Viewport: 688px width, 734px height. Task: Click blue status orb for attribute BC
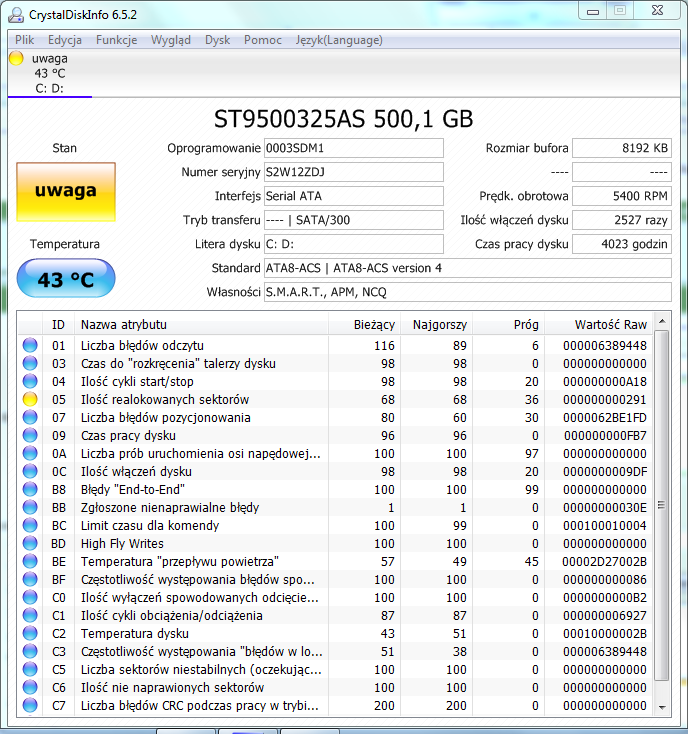point(30,526)
